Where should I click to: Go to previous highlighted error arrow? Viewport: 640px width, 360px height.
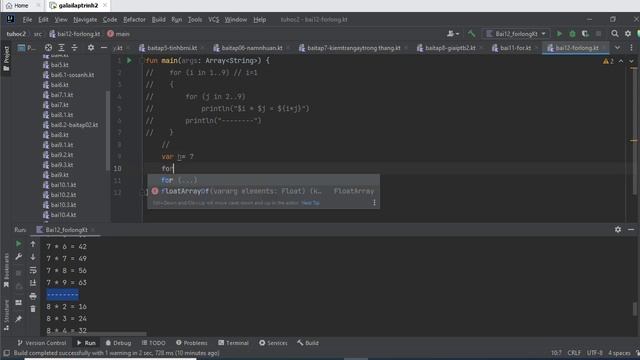coord(621,61)
